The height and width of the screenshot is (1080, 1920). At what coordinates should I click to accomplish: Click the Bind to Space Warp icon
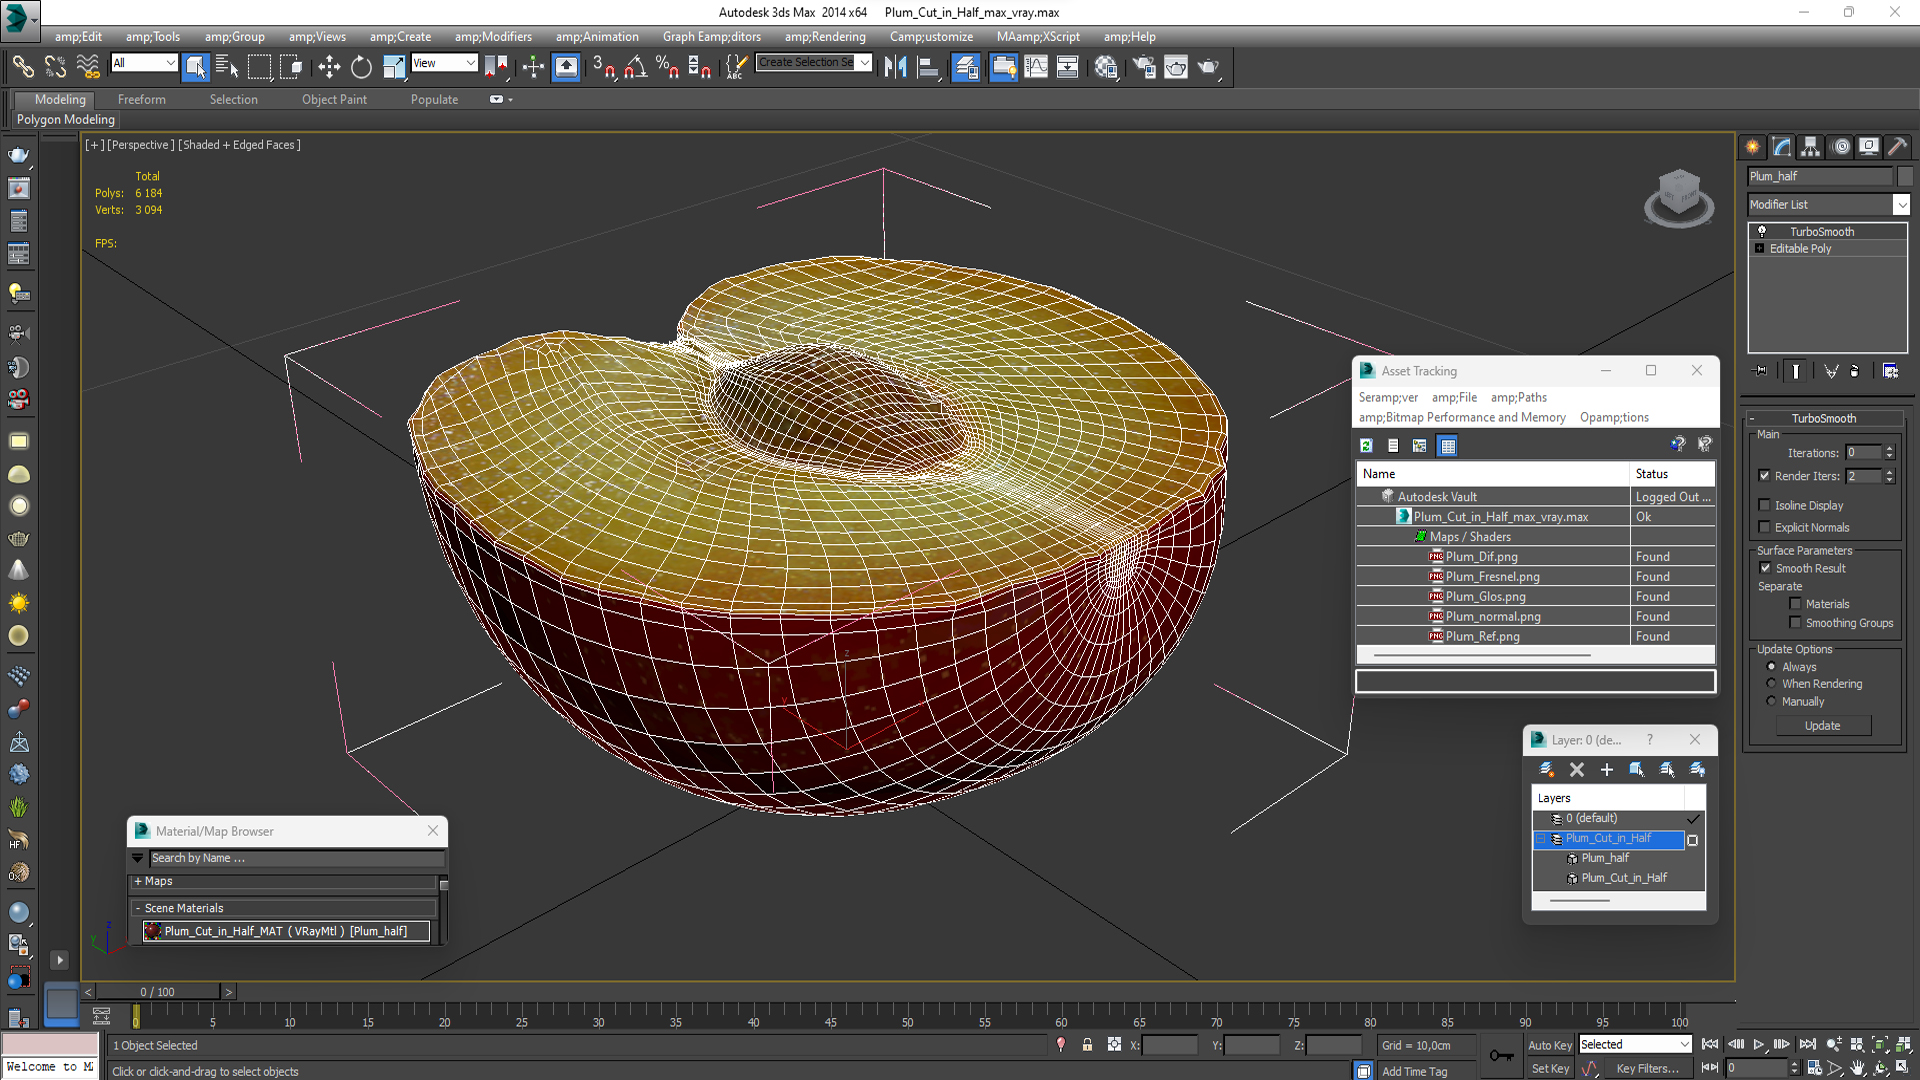(88, 67)
